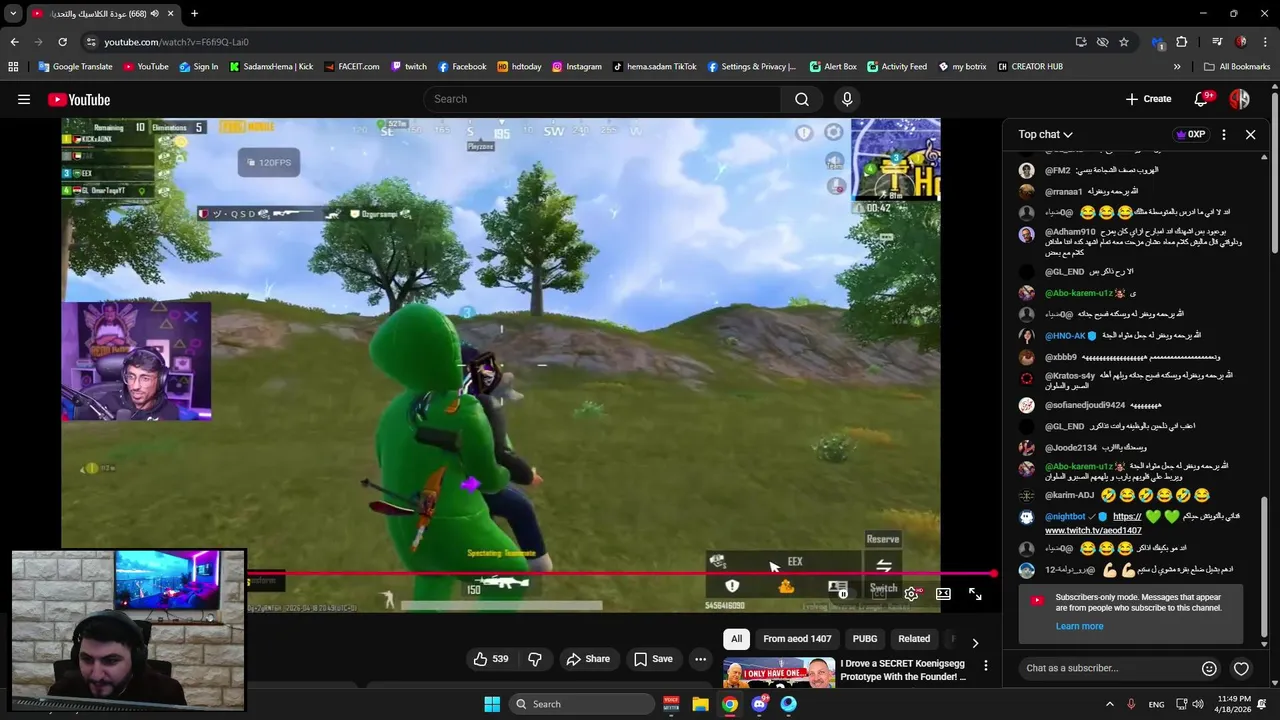Screen dimensions: 1280x720
Task: Open the YouTube account avatar menu
Action: pos(1239,99)
